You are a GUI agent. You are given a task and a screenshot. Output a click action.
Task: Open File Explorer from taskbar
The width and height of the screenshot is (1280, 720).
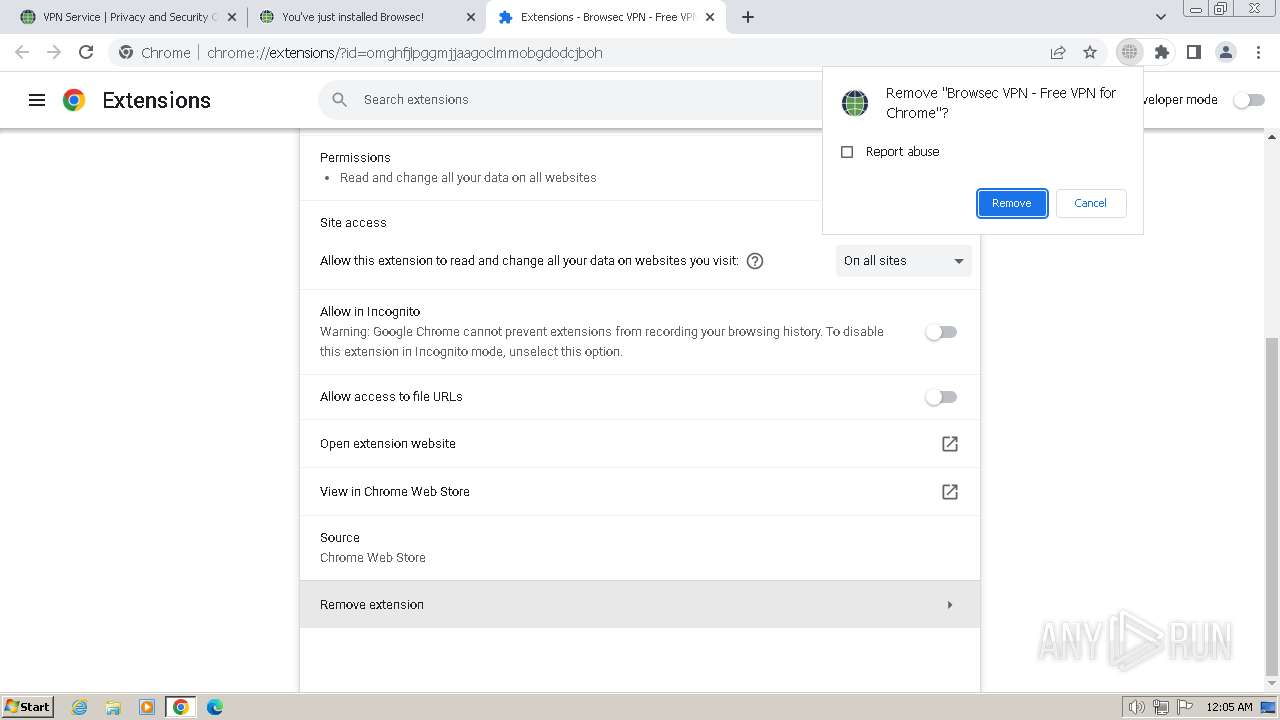113,707
